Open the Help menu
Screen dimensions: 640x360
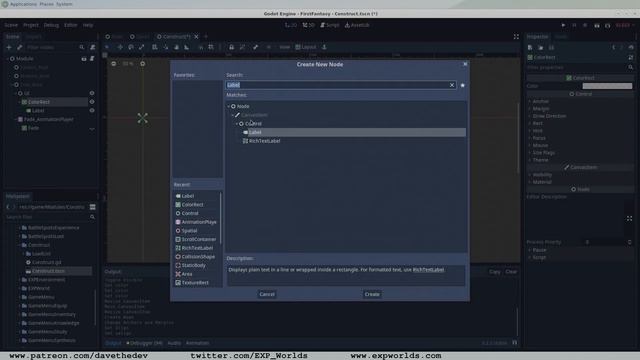point(88,25)
